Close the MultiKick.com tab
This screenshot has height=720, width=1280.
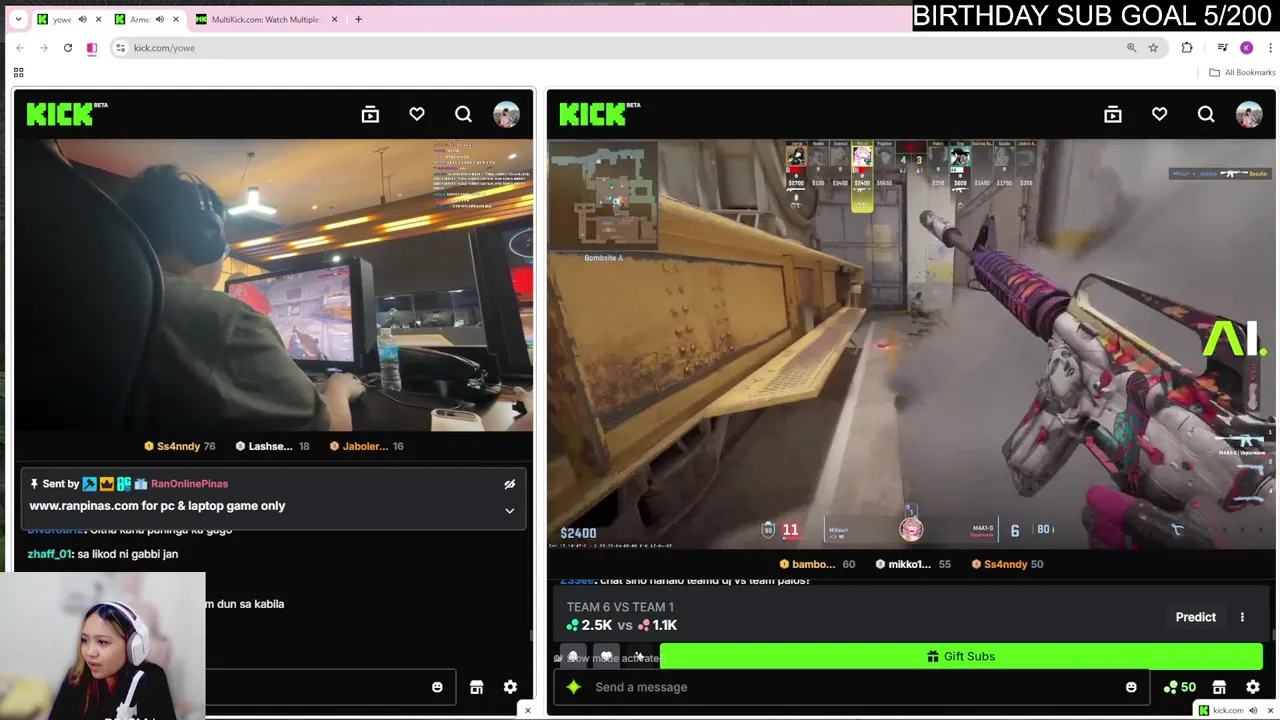pos(334,19)
